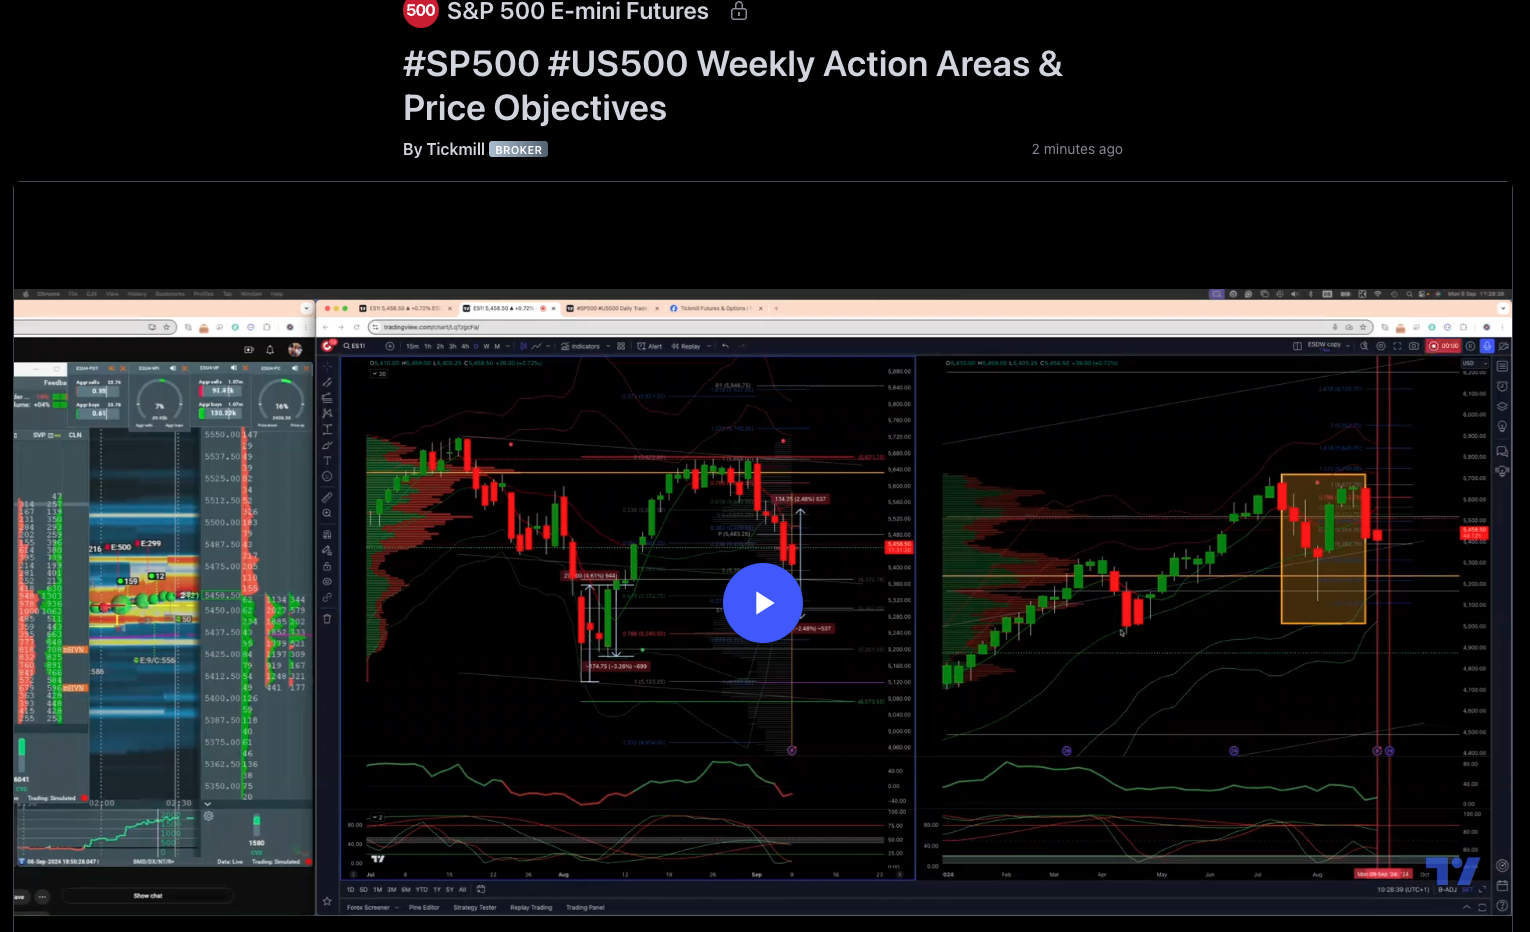In video's TradingView, open the Trading Panel tab

585,908
